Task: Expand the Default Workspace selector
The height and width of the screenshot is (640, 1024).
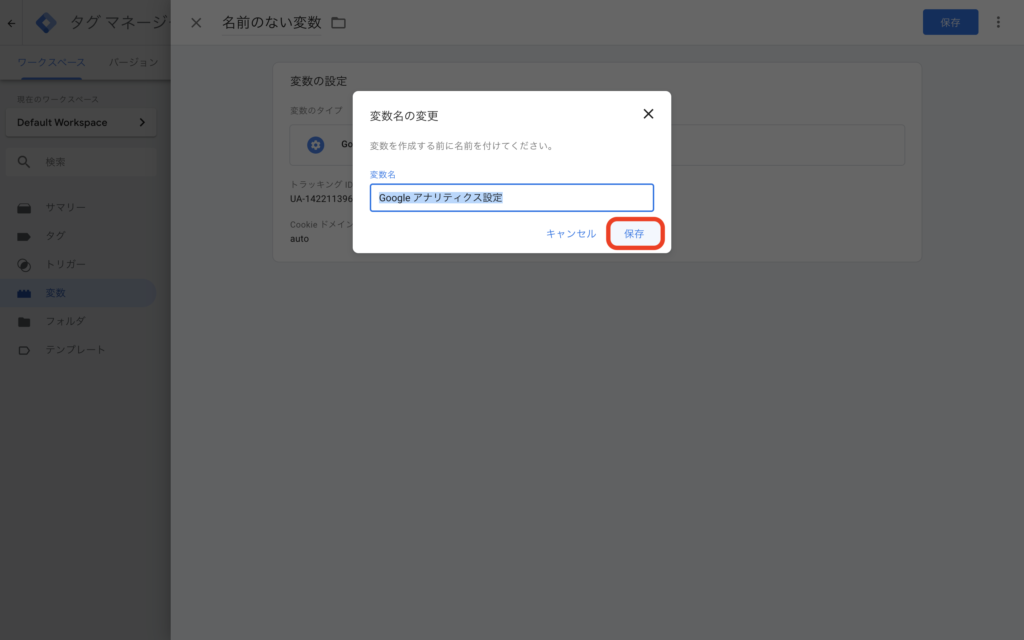Action: [x=81, y=122]
